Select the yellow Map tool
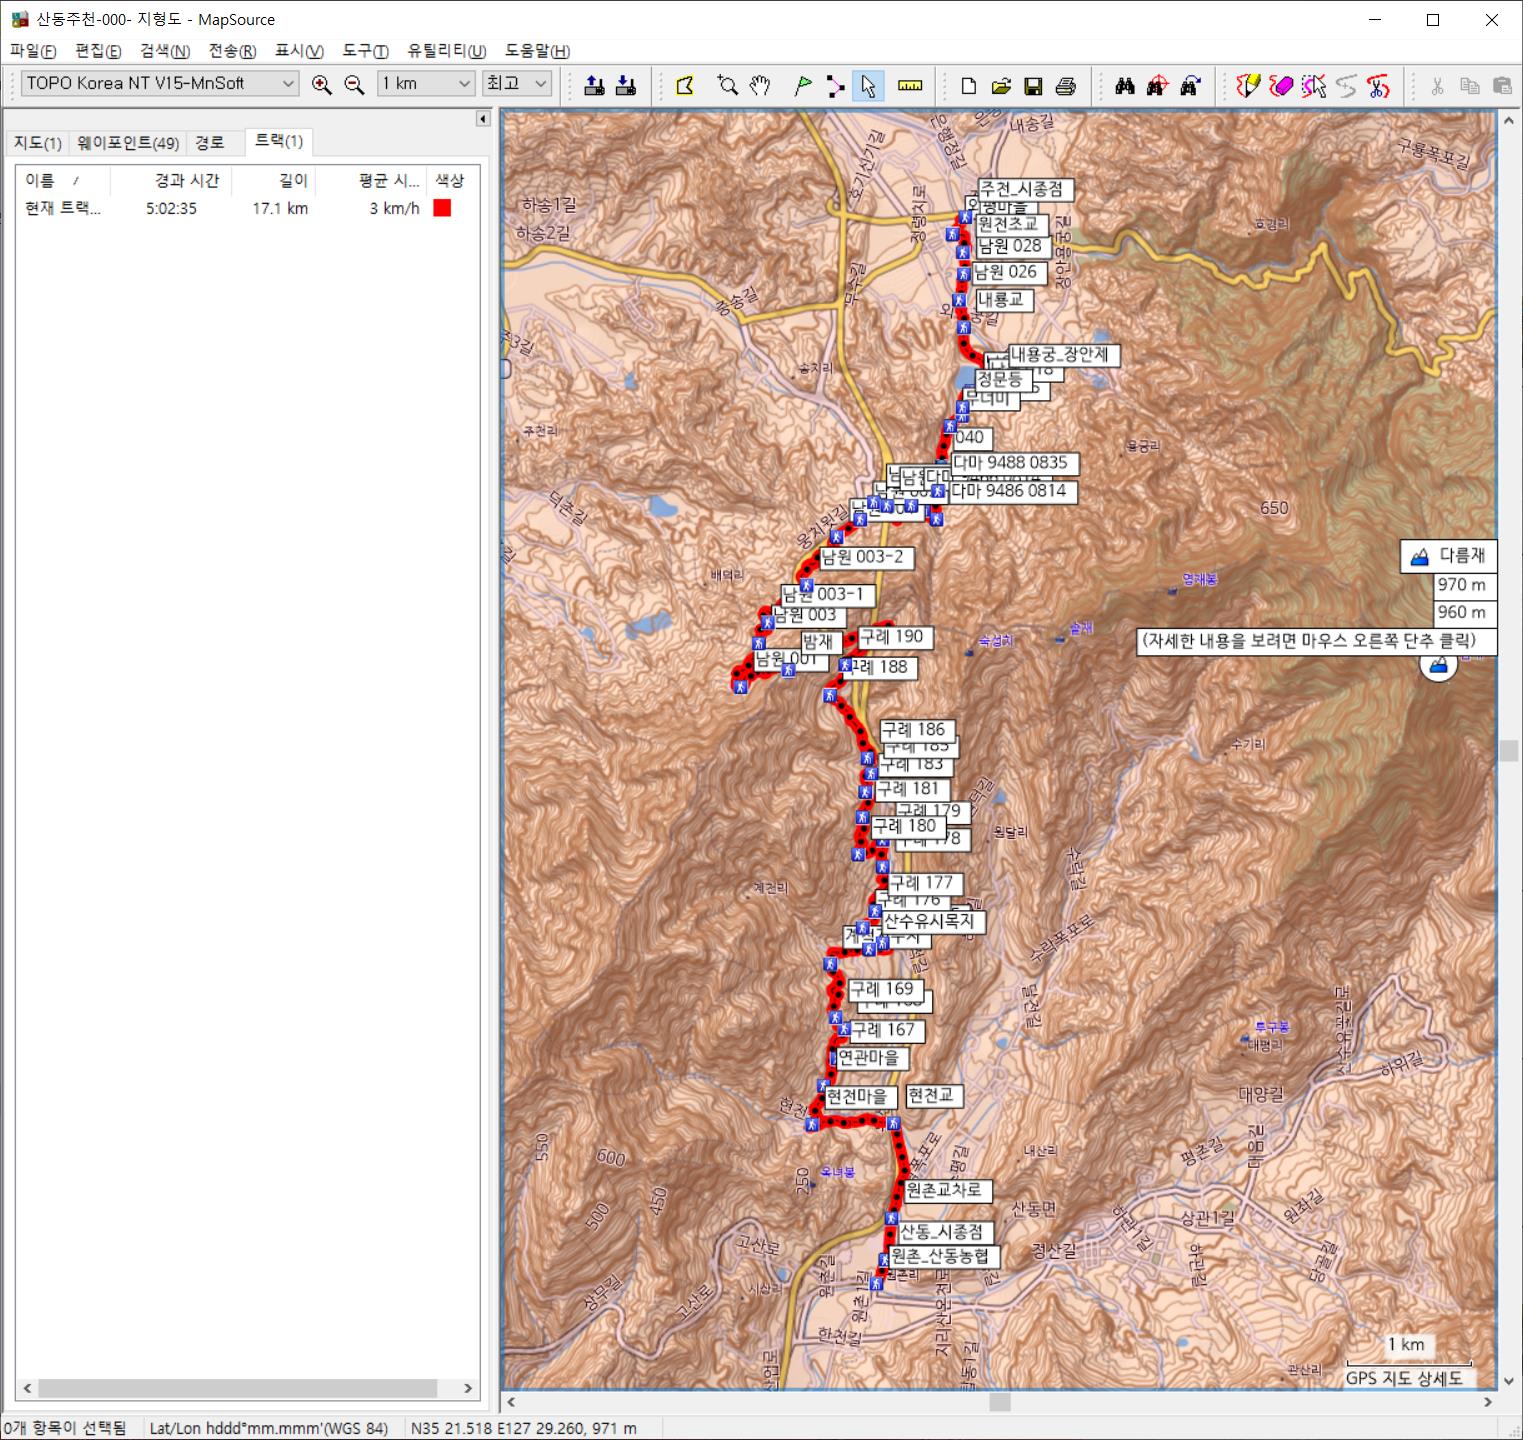This screenshot has width=1523, height=1440. pyautogui.click(x=685, y=85)
